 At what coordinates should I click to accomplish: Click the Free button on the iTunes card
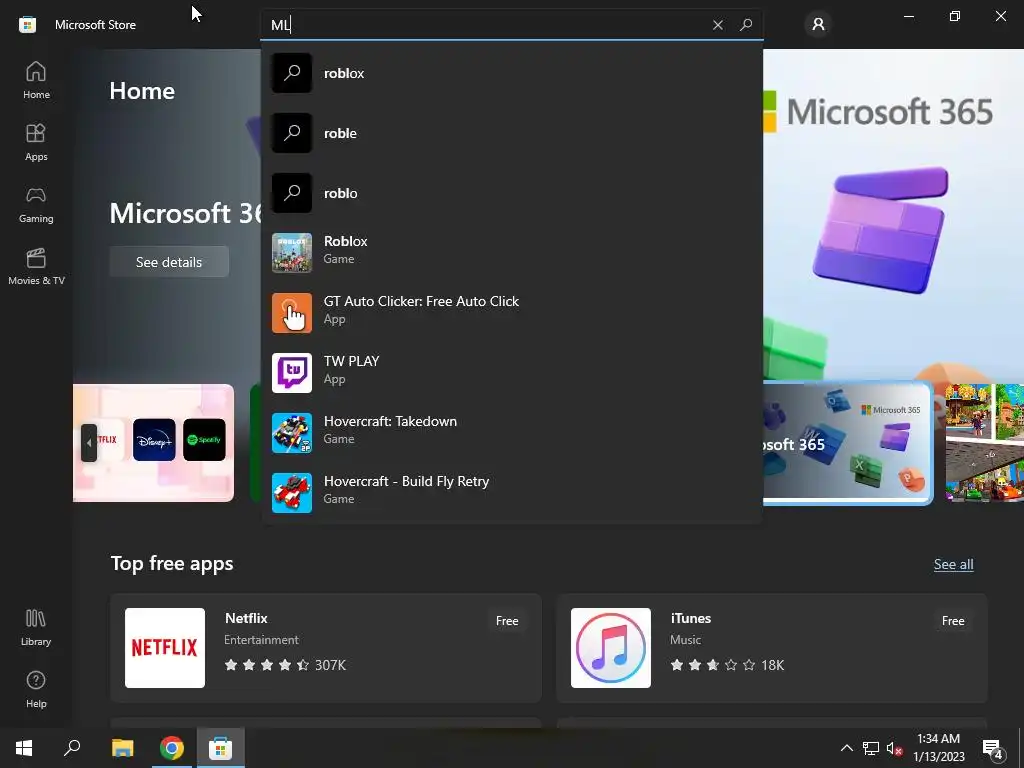[x=953, y=621]
